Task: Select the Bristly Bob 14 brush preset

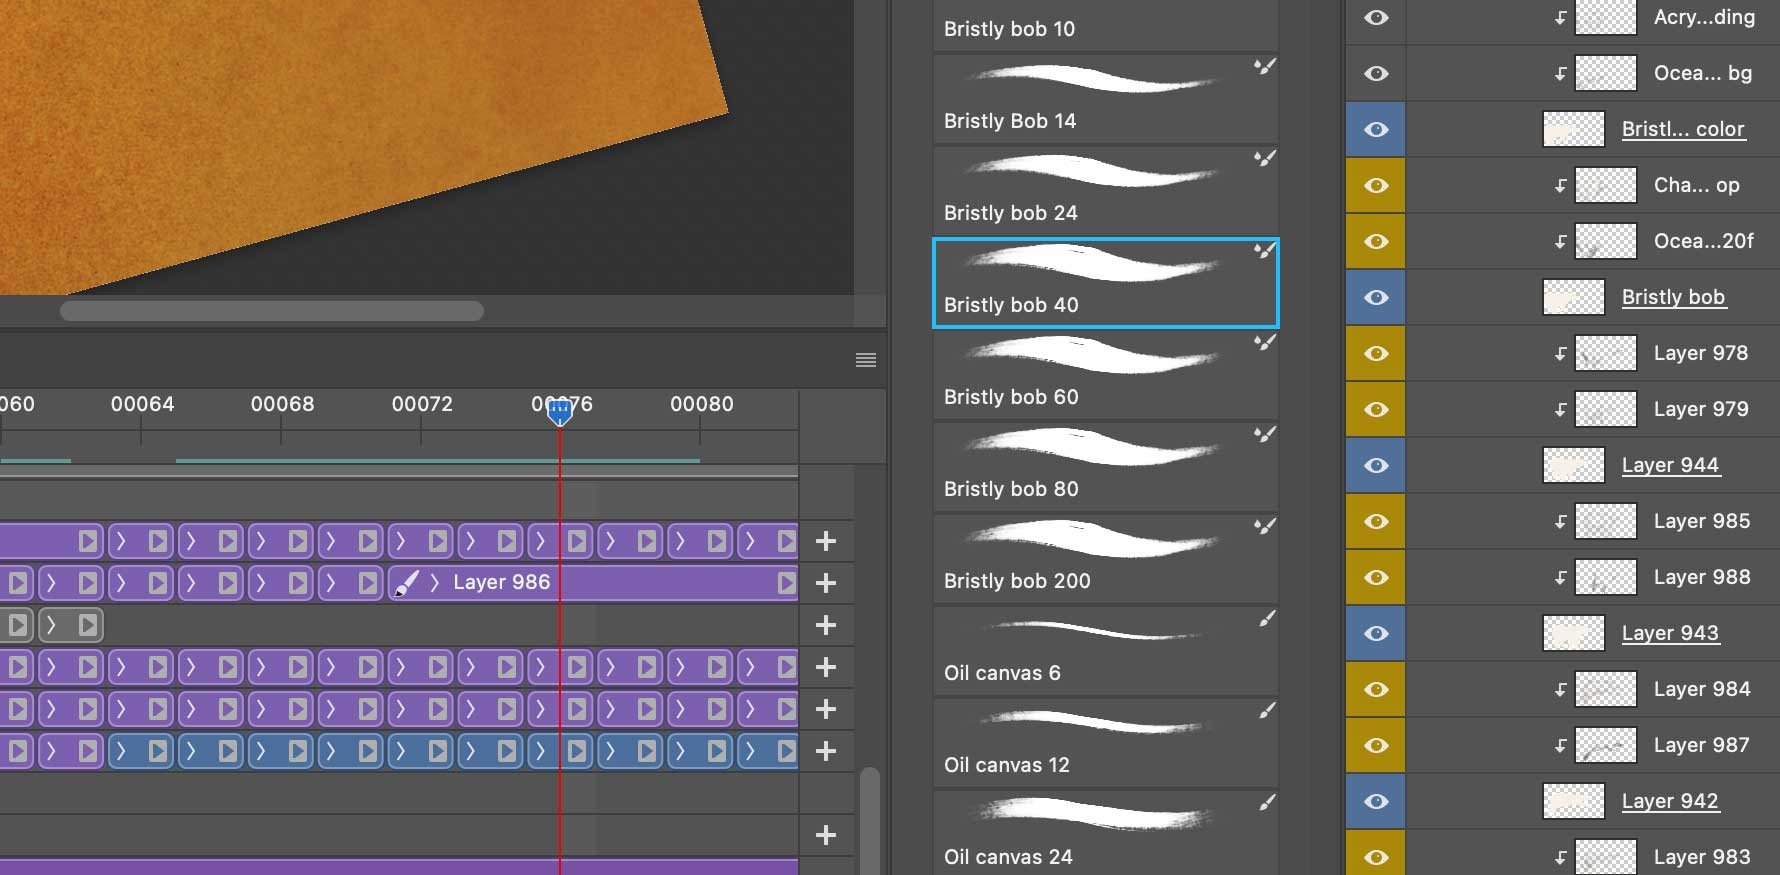Action: [x=1105, y=97]
